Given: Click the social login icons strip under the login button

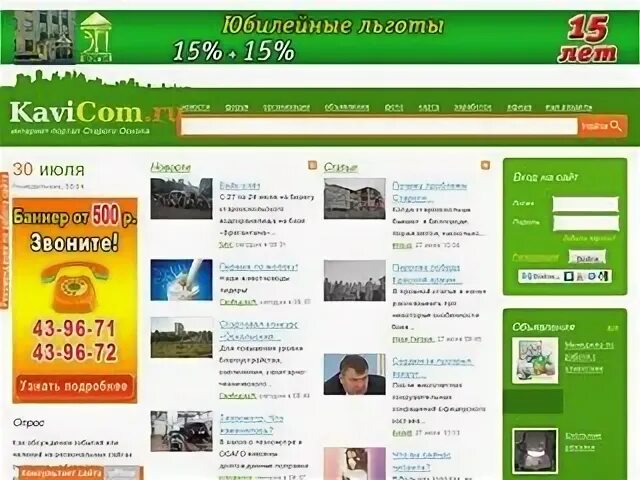Looking at the screenshot, I should pyautogui.click(x=565, y=276).
